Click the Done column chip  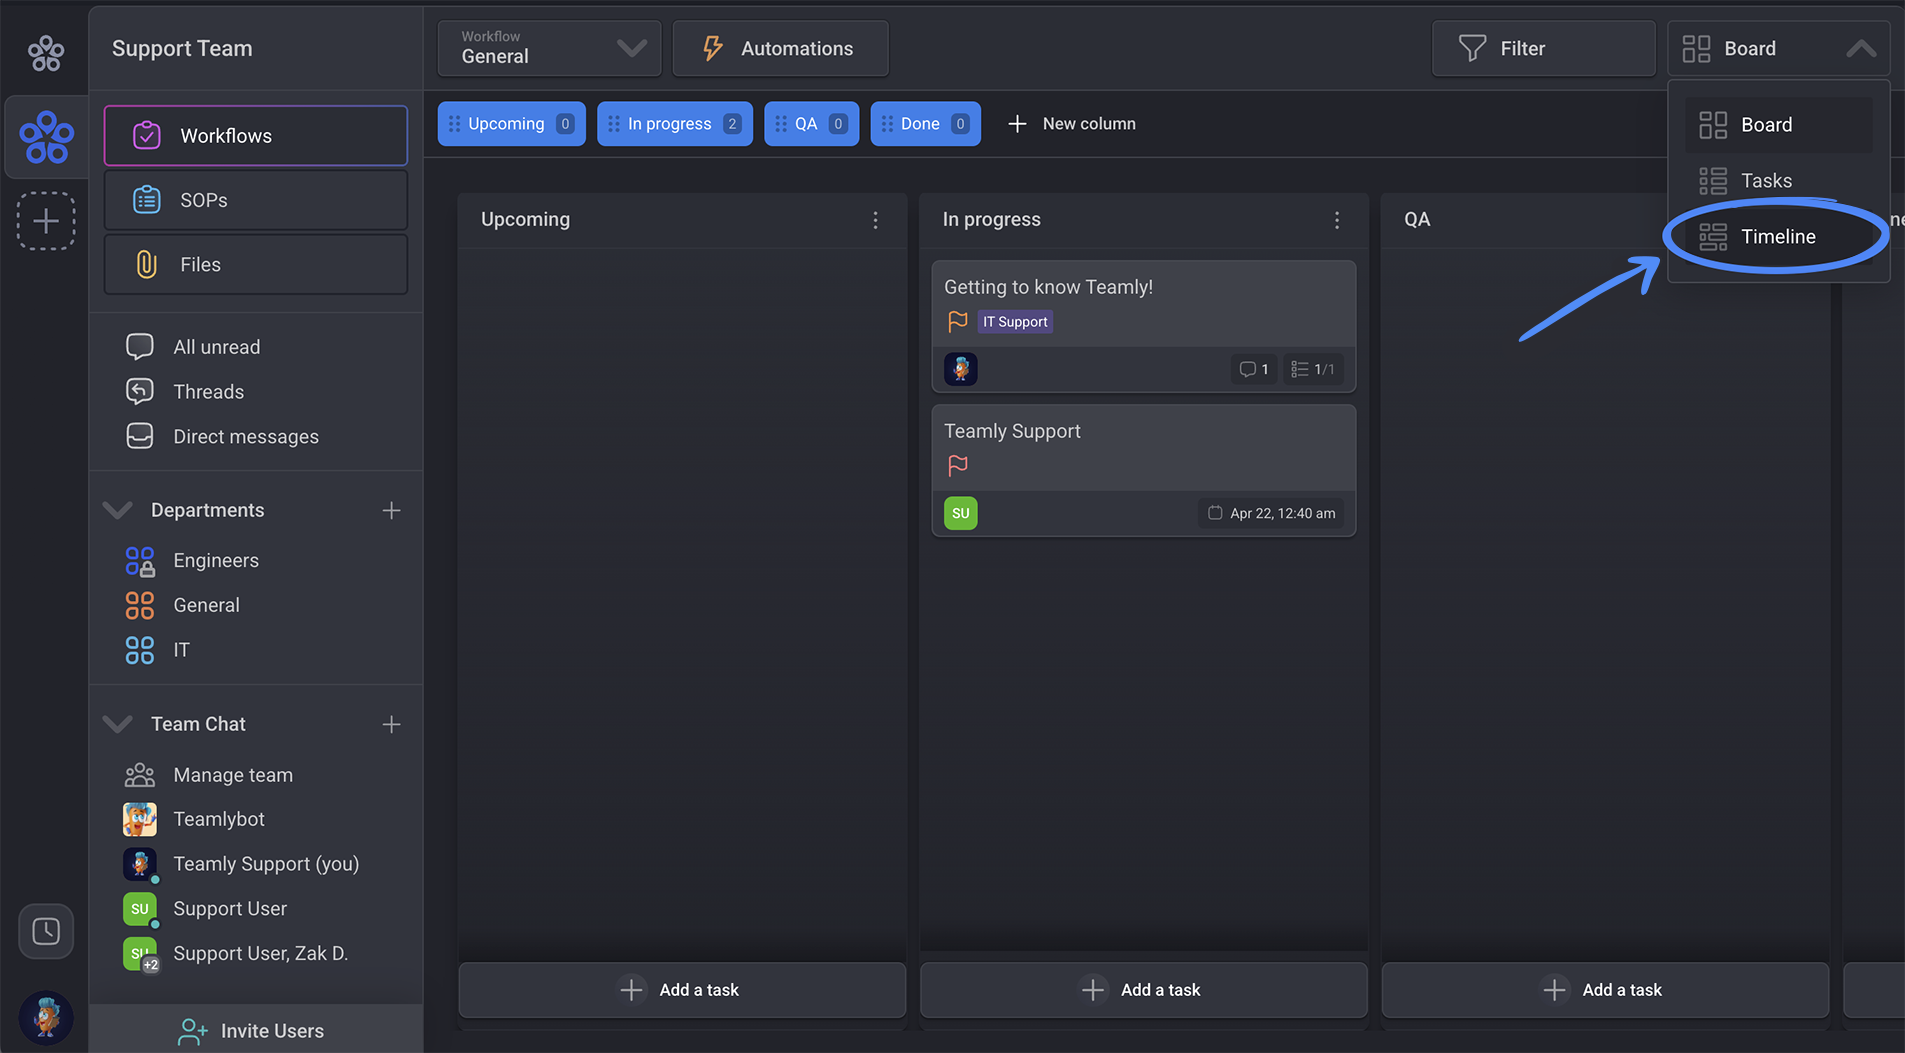[x=925, y=124]
